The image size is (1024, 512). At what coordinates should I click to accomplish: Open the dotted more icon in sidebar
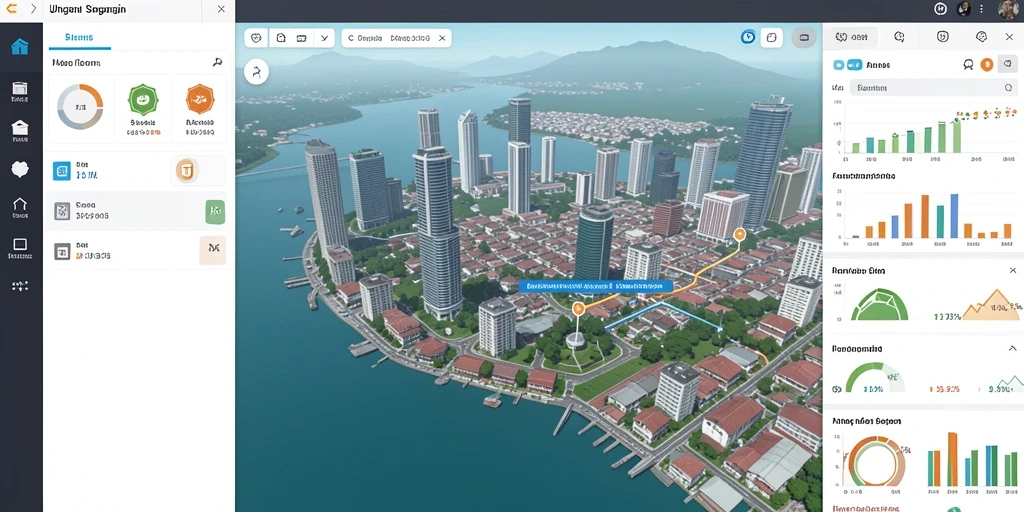[x=20, y=286]
